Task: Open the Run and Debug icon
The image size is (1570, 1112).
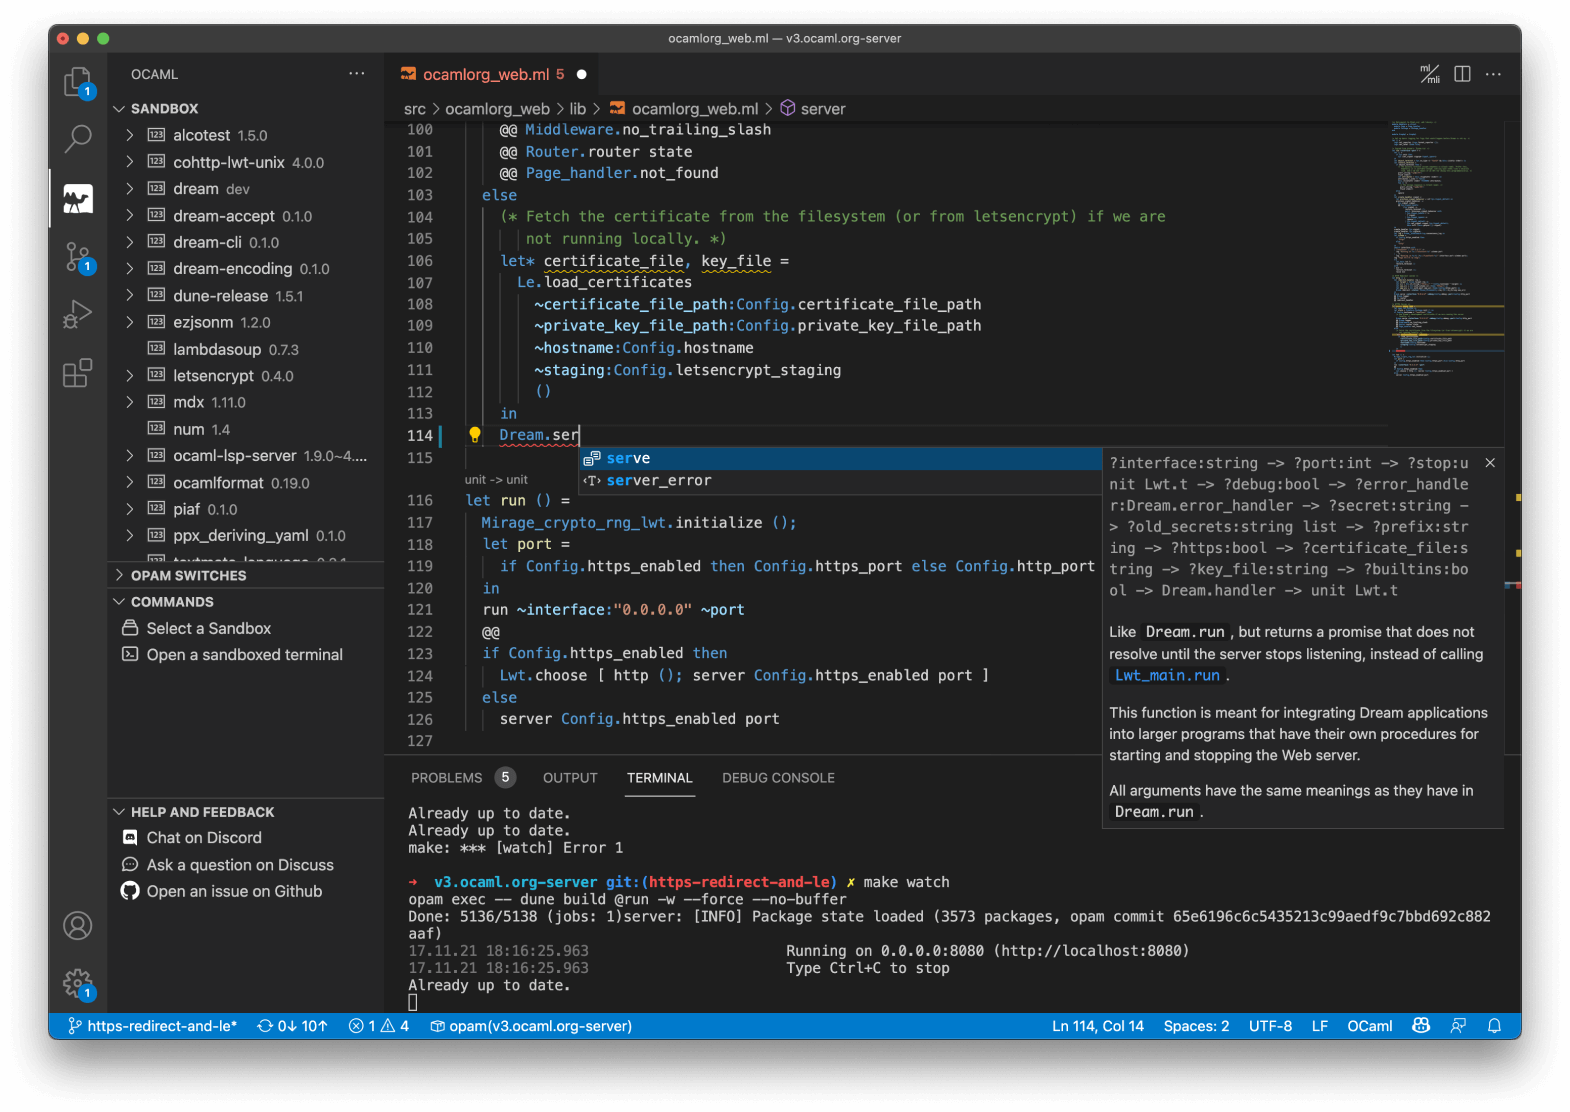Action: 78,315
